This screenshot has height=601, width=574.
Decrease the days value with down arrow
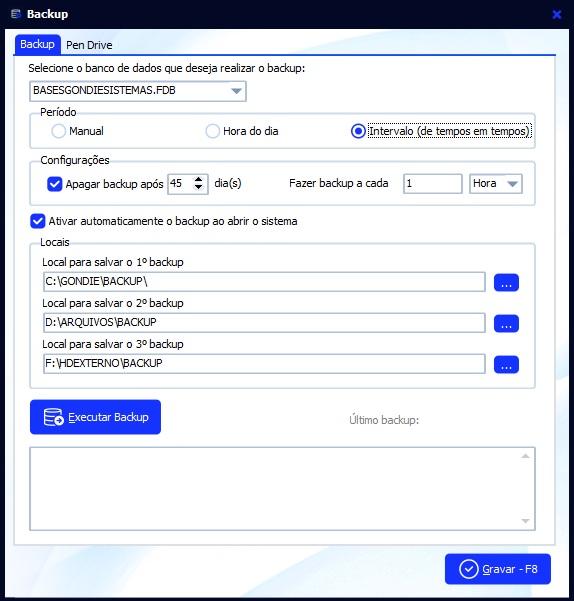click(x=198, y=187)
